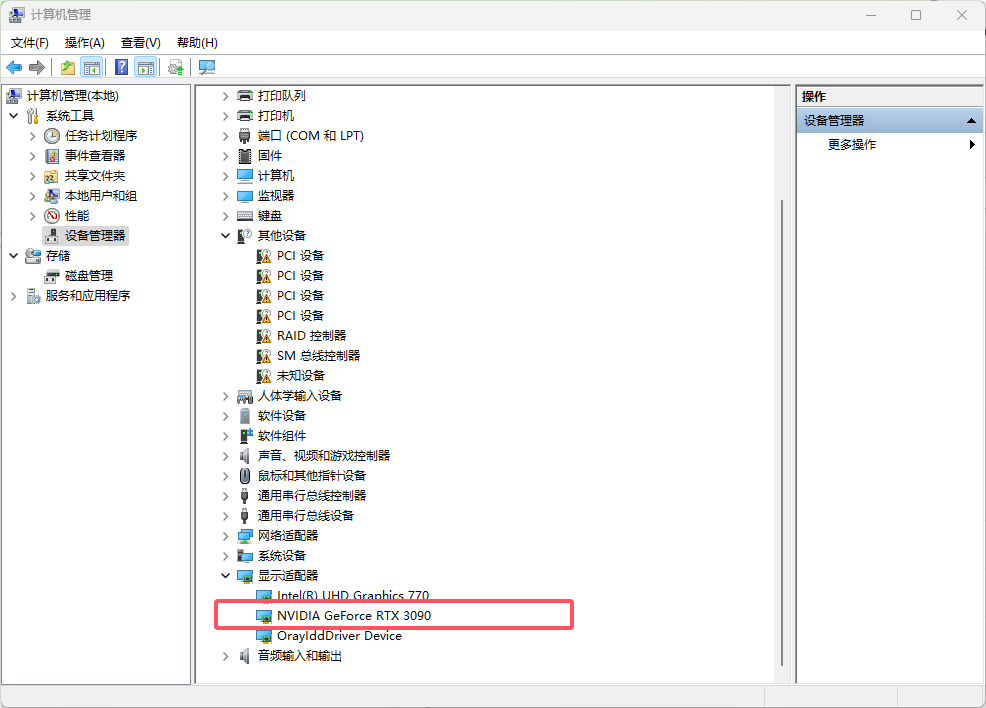Select OrayIddDriver Device adapter
The width and height of the screenshot is (986, 708).
(339, 636)
